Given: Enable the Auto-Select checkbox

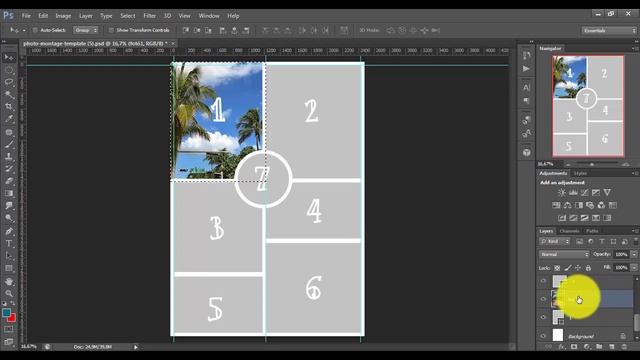Looking at the screenshot, I should [x=35, y=30].
